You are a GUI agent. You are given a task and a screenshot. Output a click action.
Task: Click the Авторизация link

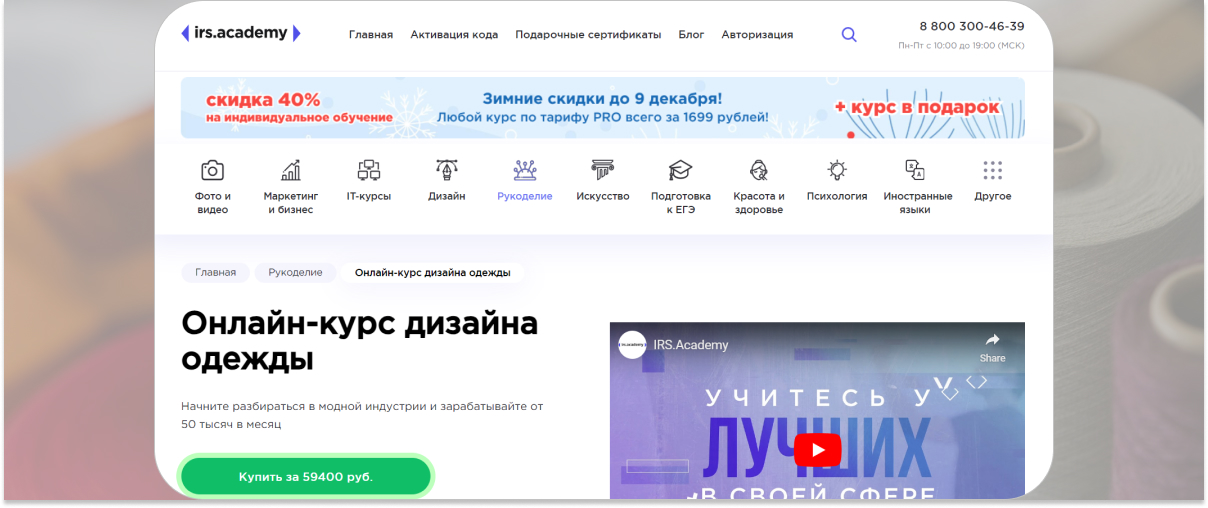click(x=757, y=34)
